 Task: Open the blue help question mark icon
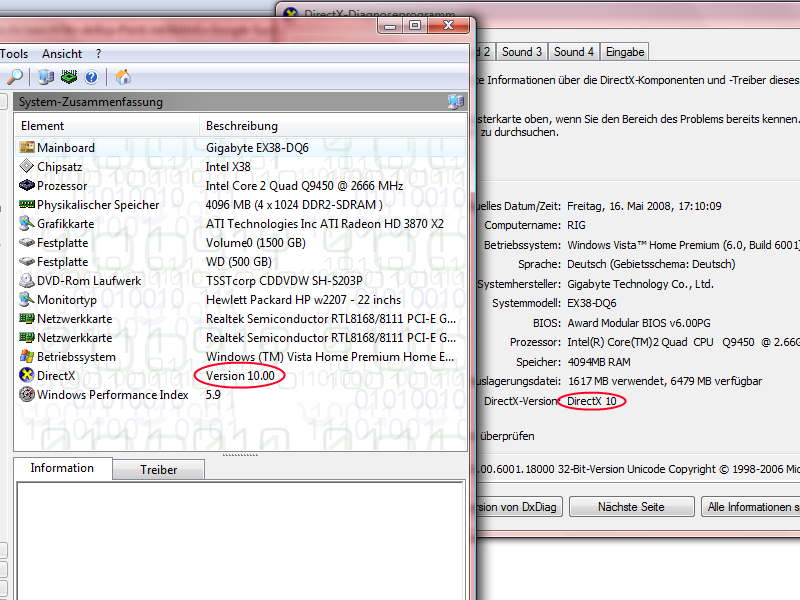click(x=91, y=77)
